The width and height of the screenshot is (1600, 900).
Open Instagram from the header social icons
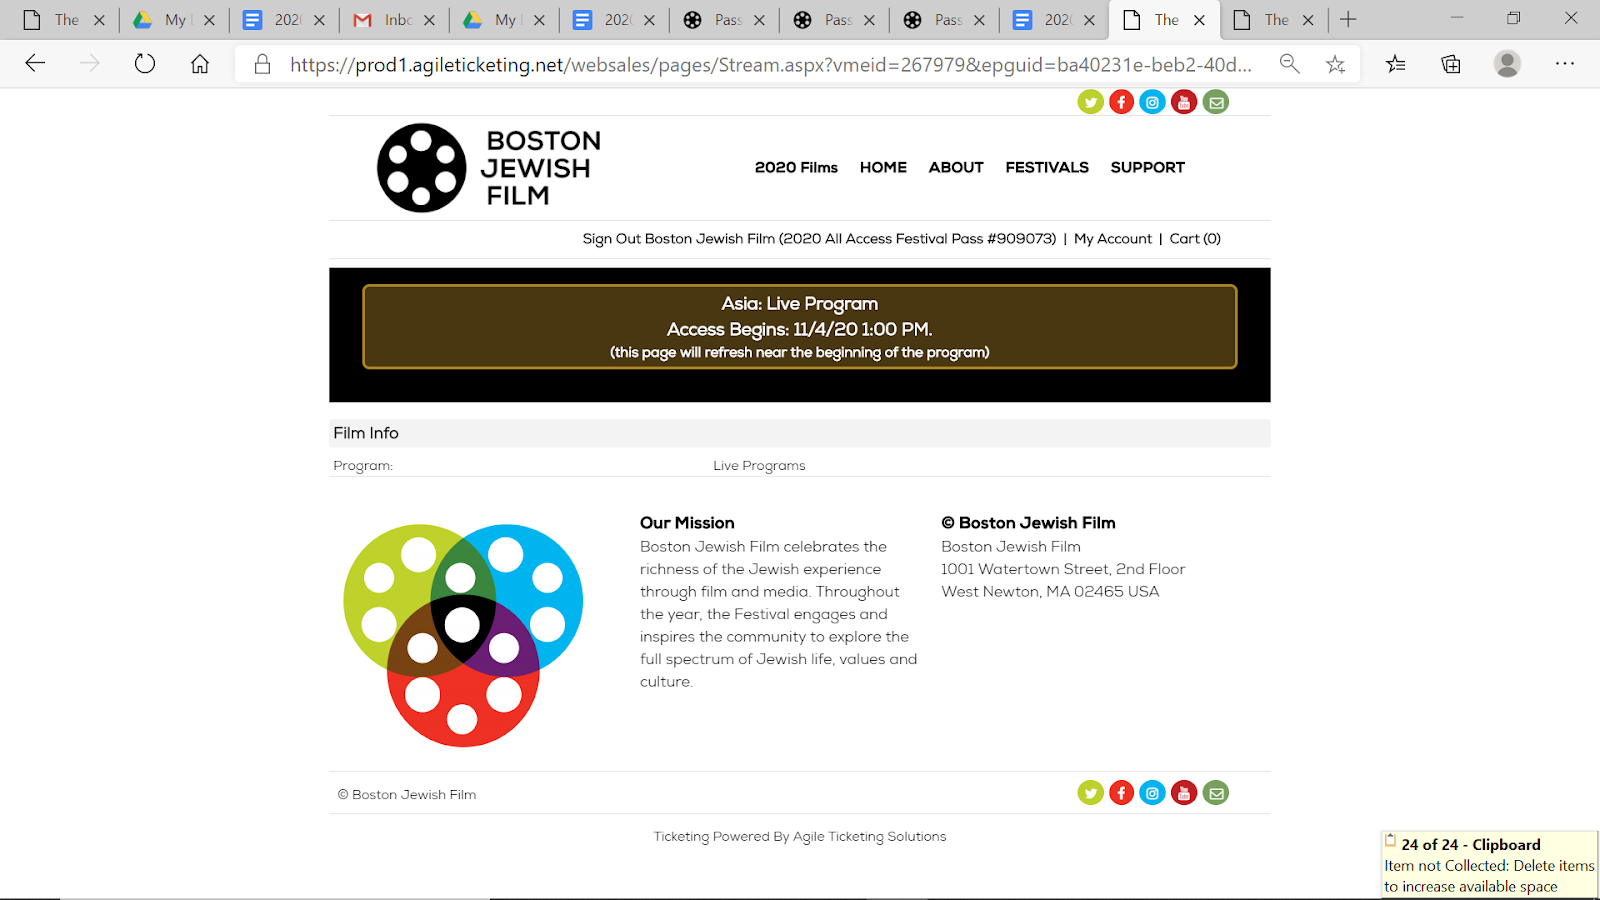(x=1152, y=102)
